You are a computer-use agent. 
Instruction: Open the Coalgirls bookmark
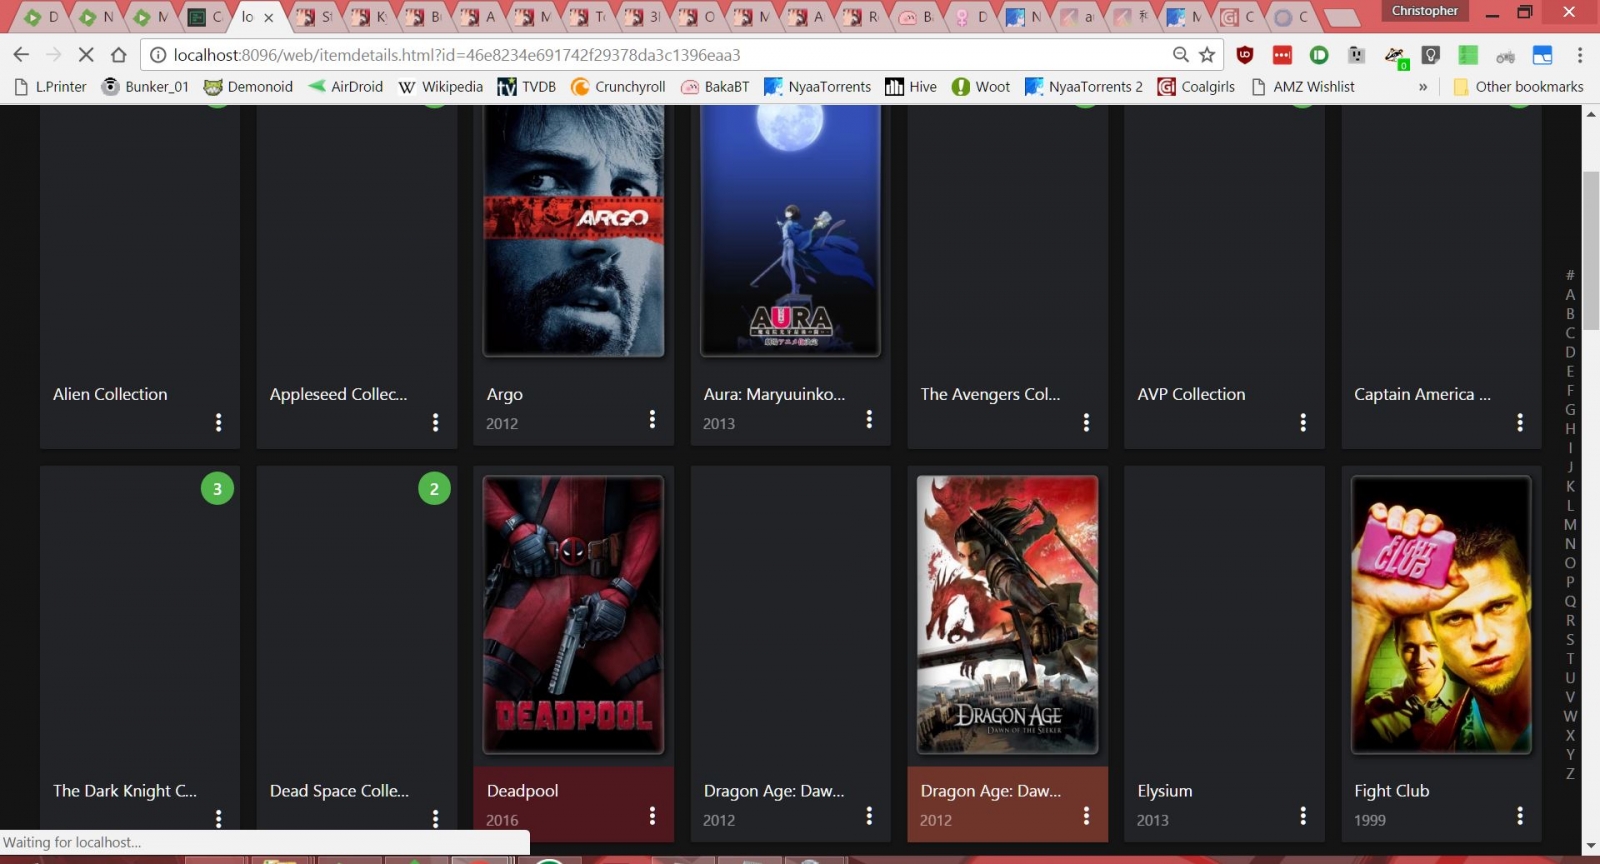click(1196, 87)
